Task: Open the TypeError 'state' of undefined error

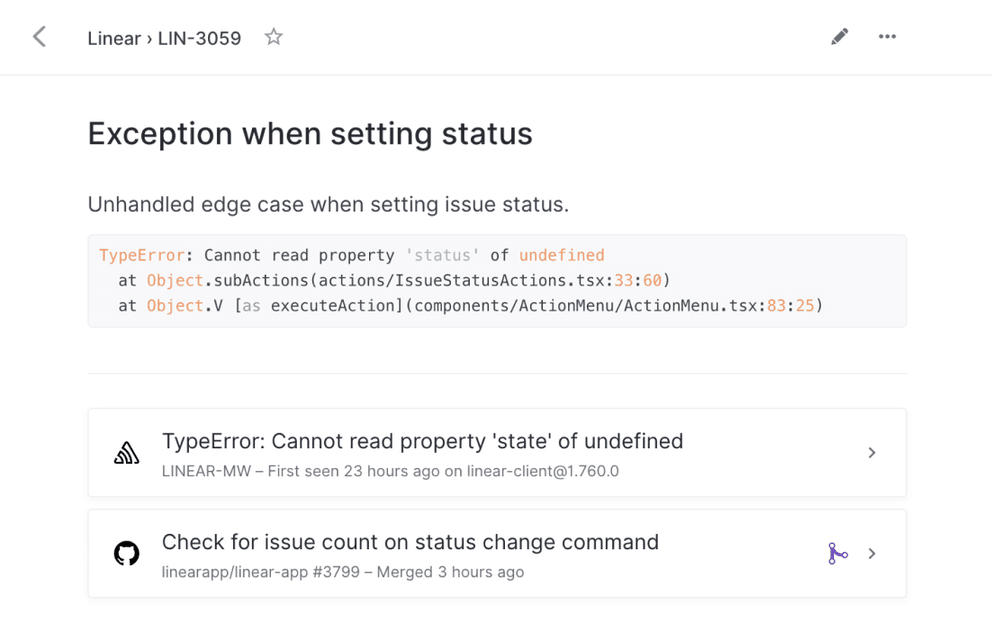Action: [x=421, y=441]
